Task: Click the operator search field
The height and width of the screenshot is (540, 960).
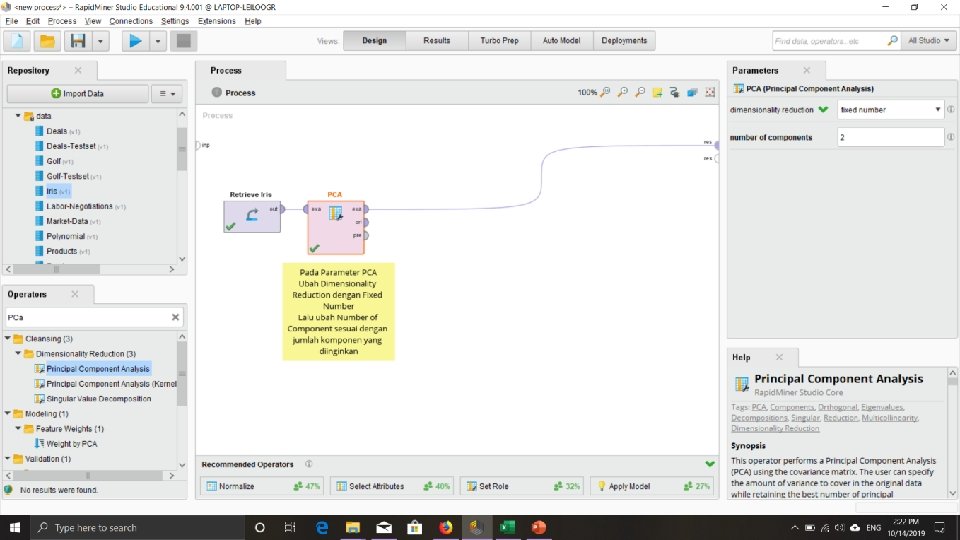Action: (x=87, y=317)
